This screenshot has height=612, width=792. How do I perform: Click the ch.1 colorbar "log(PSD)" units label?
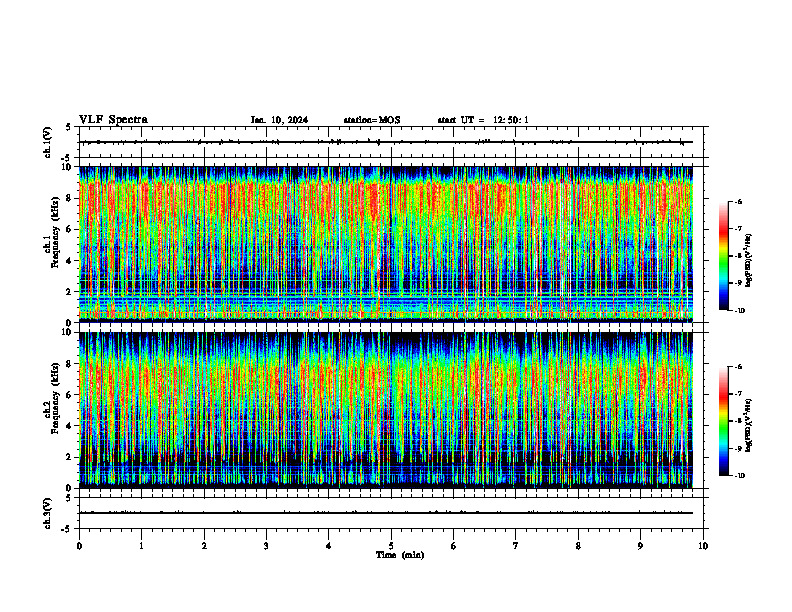(749, 260)
